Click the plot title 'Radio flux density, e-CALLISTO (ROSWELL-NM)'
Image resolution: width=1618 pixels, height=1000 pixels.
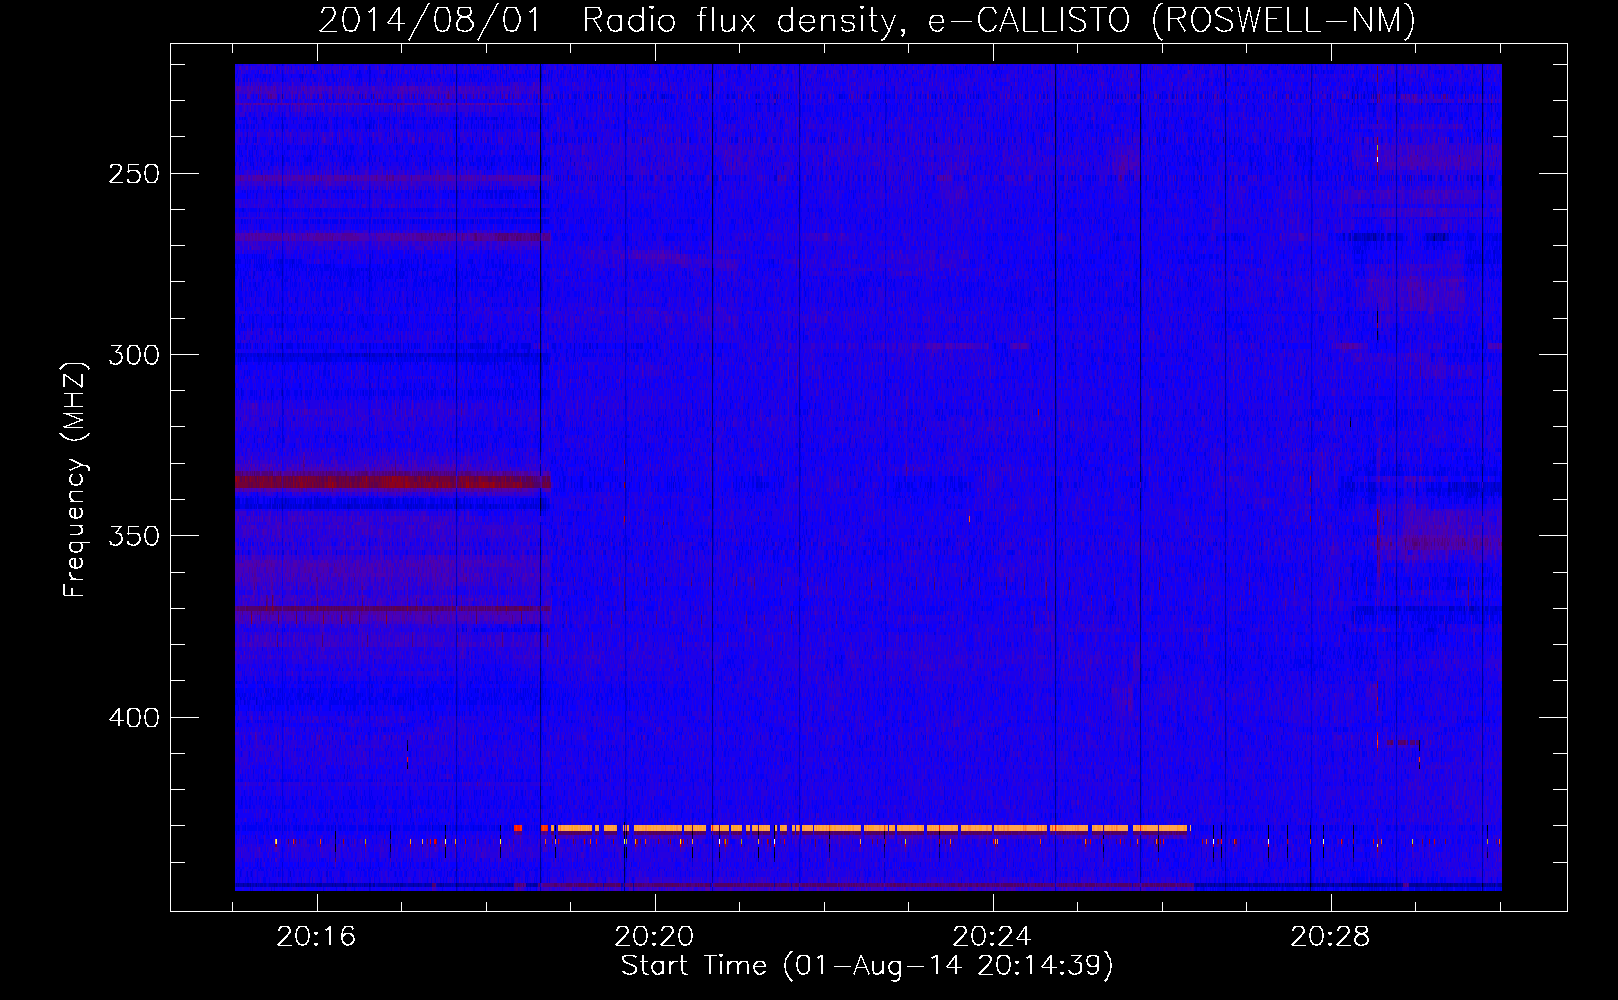click(999, 20)
